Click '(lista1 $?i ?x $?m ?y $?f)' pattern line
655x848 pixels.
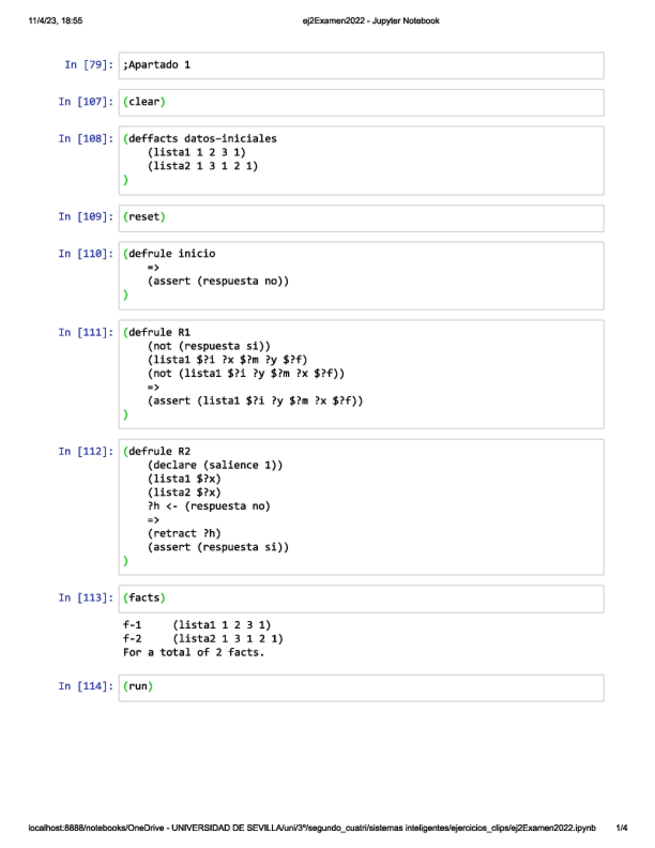tap(227, 359)
